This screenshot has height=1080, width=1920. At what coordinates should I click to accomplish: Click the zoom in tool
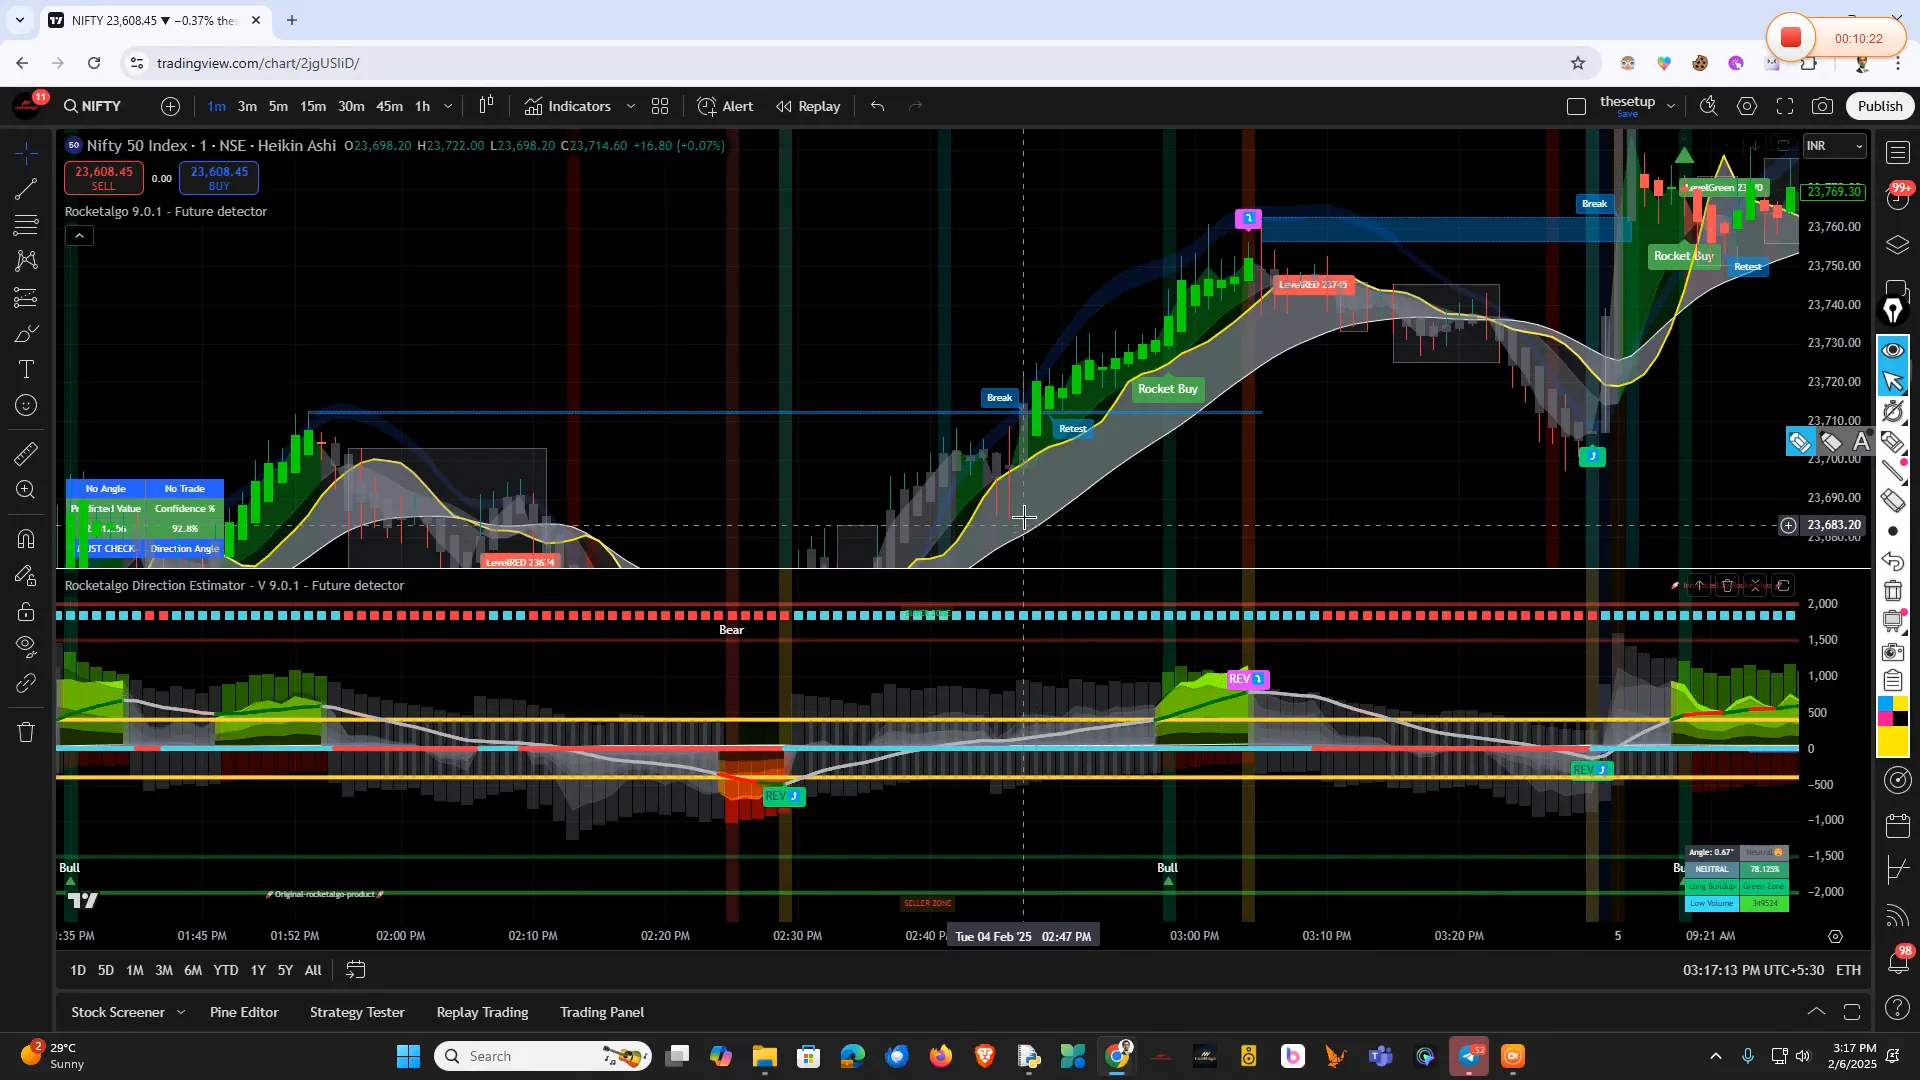[x=27, y=490]
